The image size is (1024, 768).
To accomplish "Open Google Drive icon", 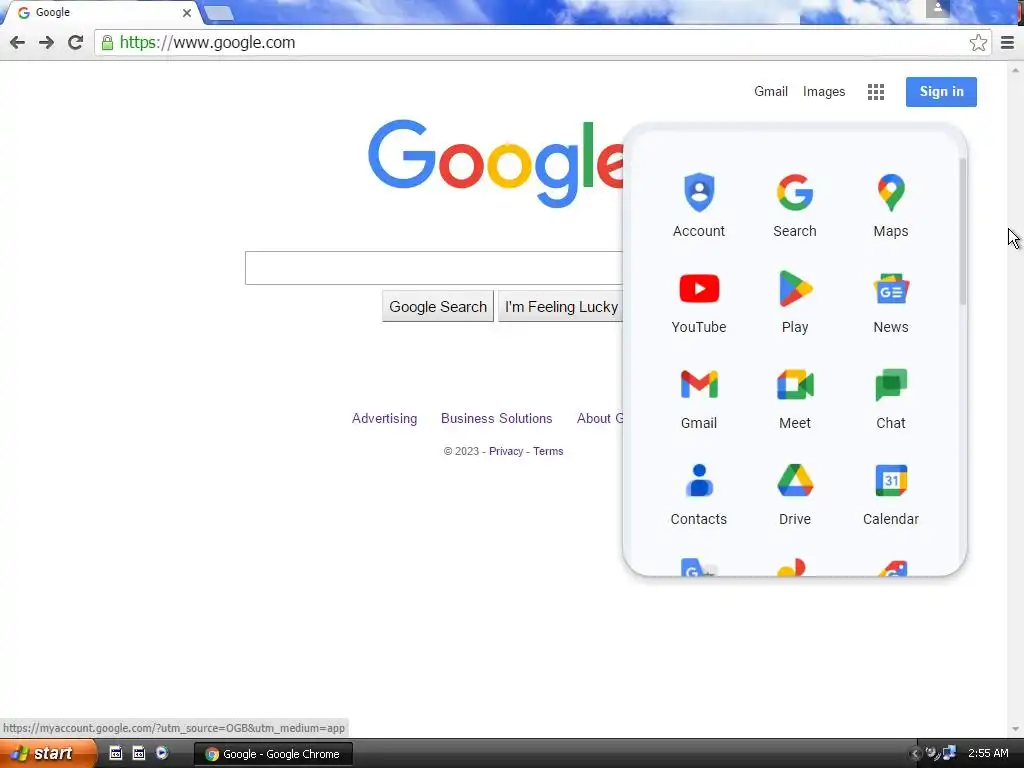I will [x=795, y=494].
